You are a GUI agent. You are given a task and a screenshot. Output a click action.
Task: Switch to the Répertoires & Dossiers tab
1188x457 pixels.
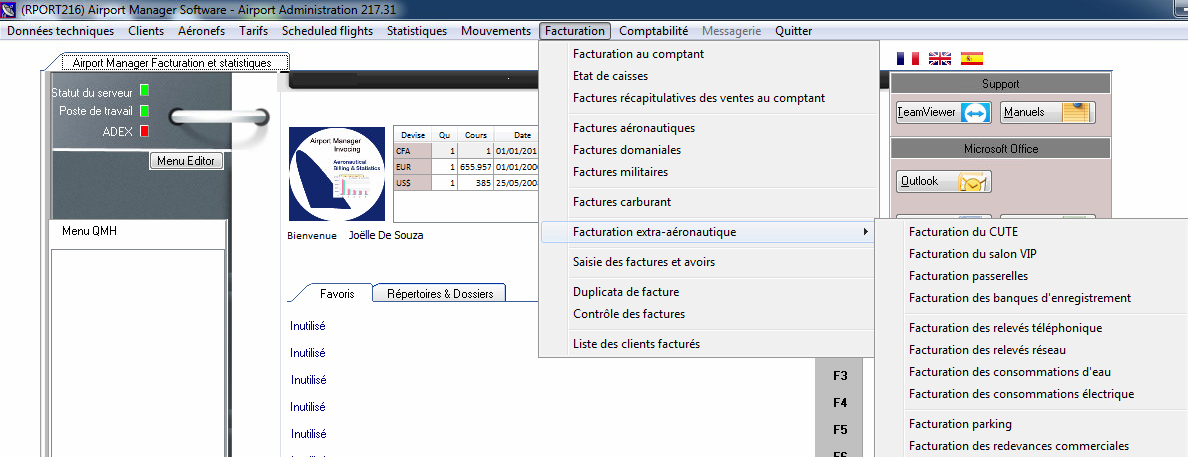pyautogui.click(x=446, y=294)
